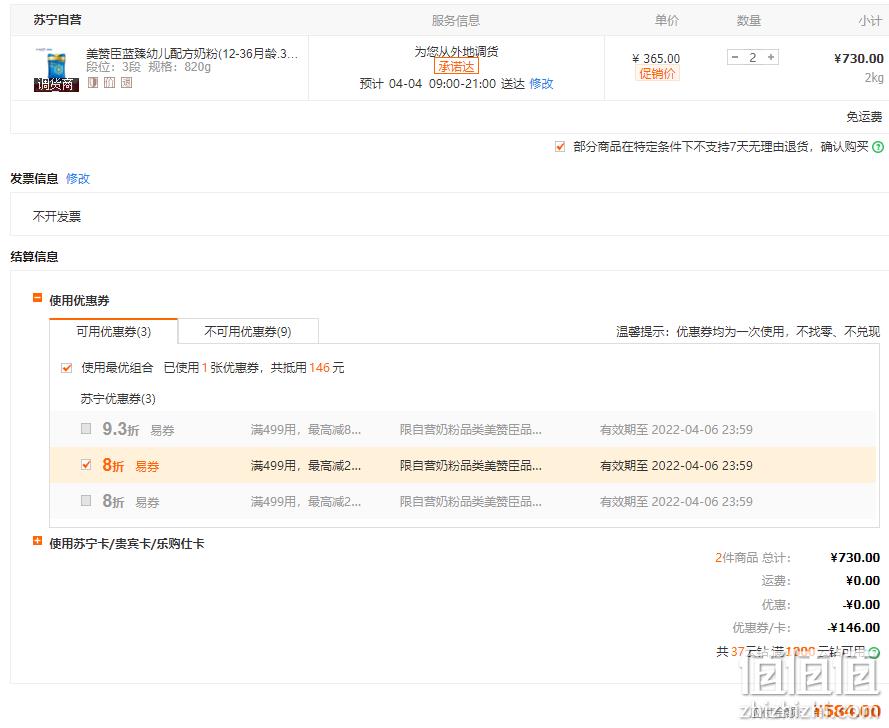Viewport: 889px width, 728px height.
Task: Click 9.3折 coupon's 有效期至 2022-04-06 23:59
Action: [676, 430]
